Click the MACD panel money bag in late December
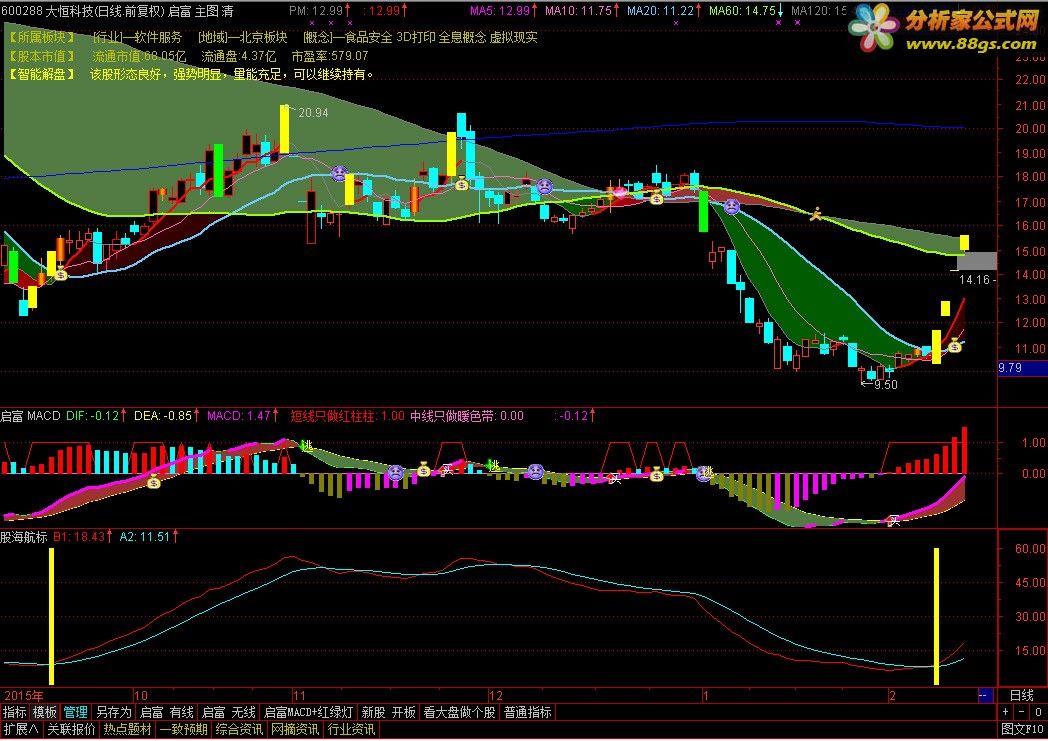 click(x=657, y=475)
